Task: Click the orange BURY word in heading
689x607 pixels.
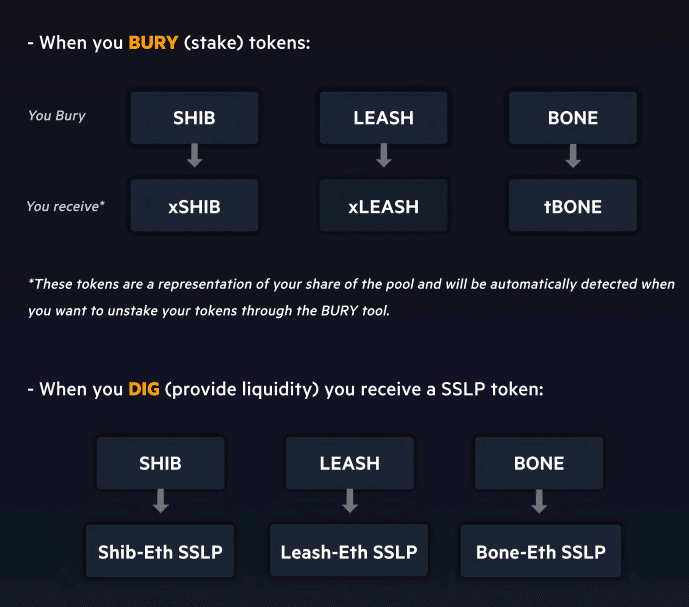Action: (153, 43)
